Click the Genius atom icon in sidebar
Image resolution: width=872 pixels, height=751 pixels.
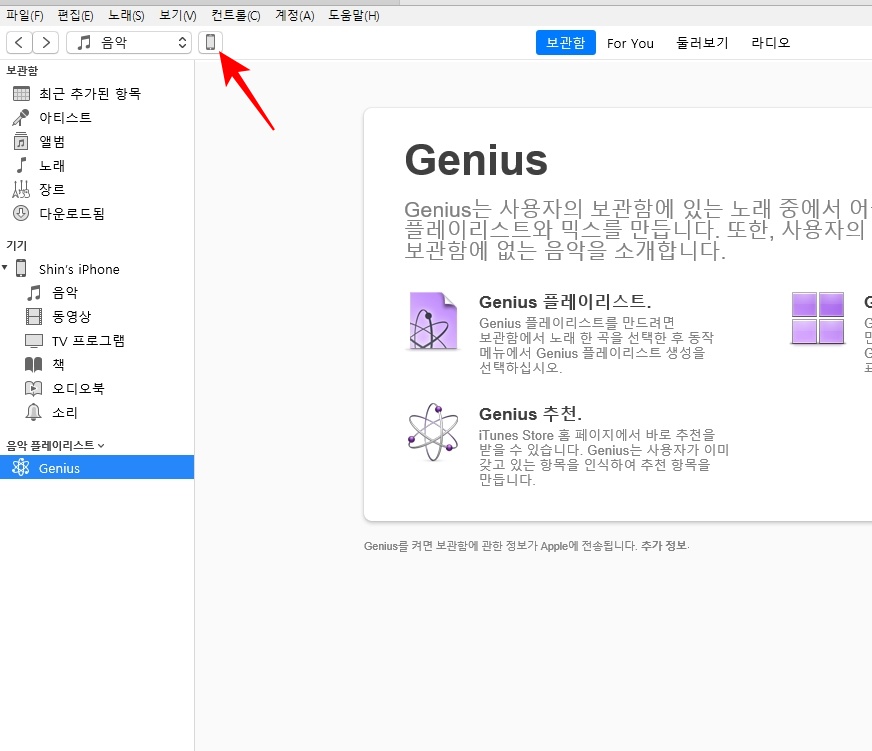point(21,467)
